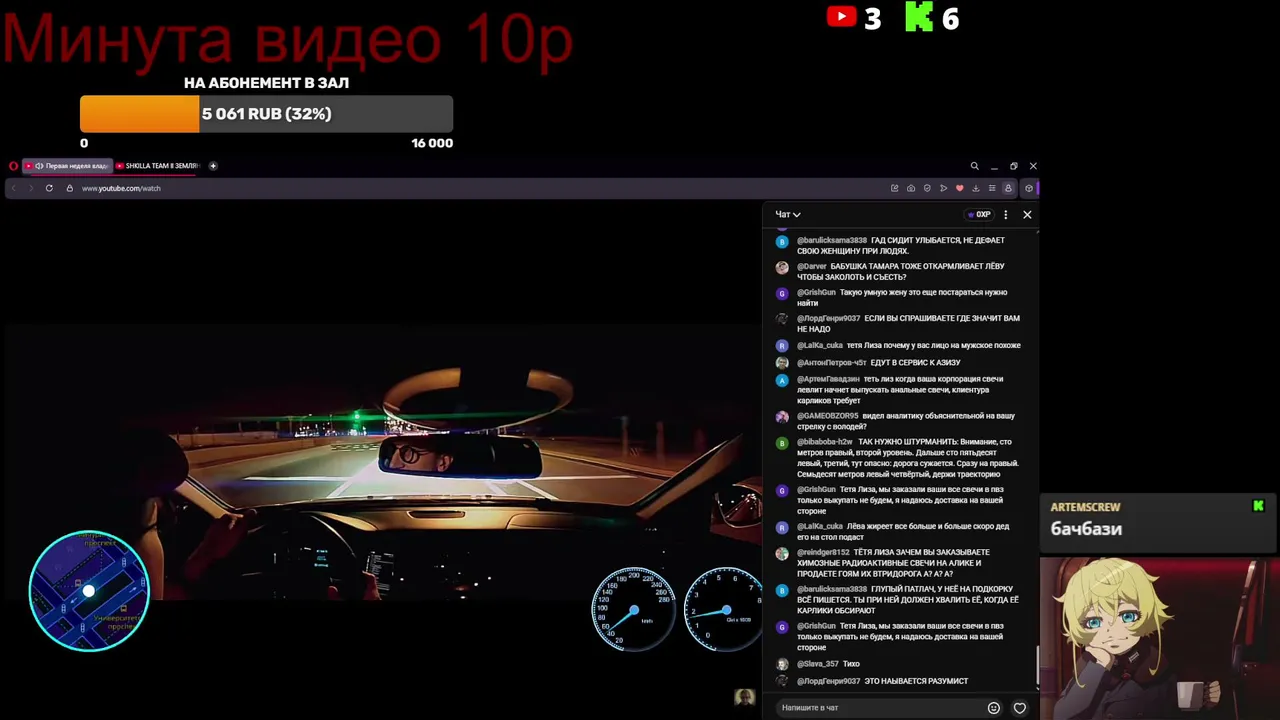Click the @bibaboba-h2w username
Screen dimensions: 1280x720
click(x=825, y=442)
